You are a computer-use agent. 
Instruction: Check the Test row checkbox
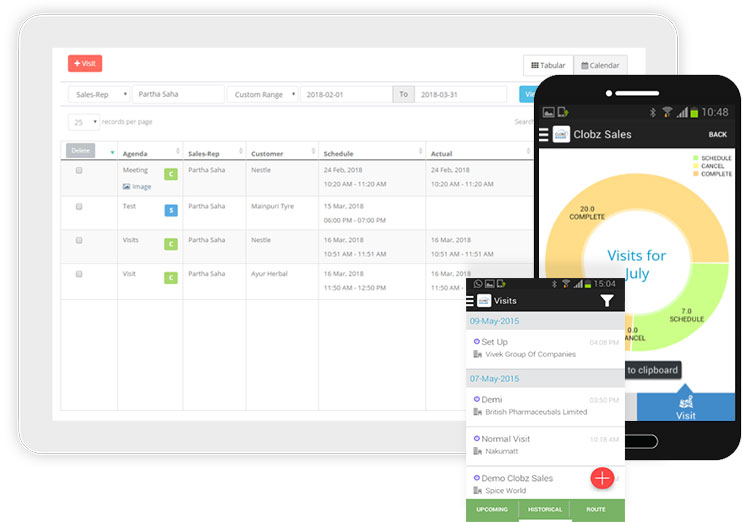[79, 206]
